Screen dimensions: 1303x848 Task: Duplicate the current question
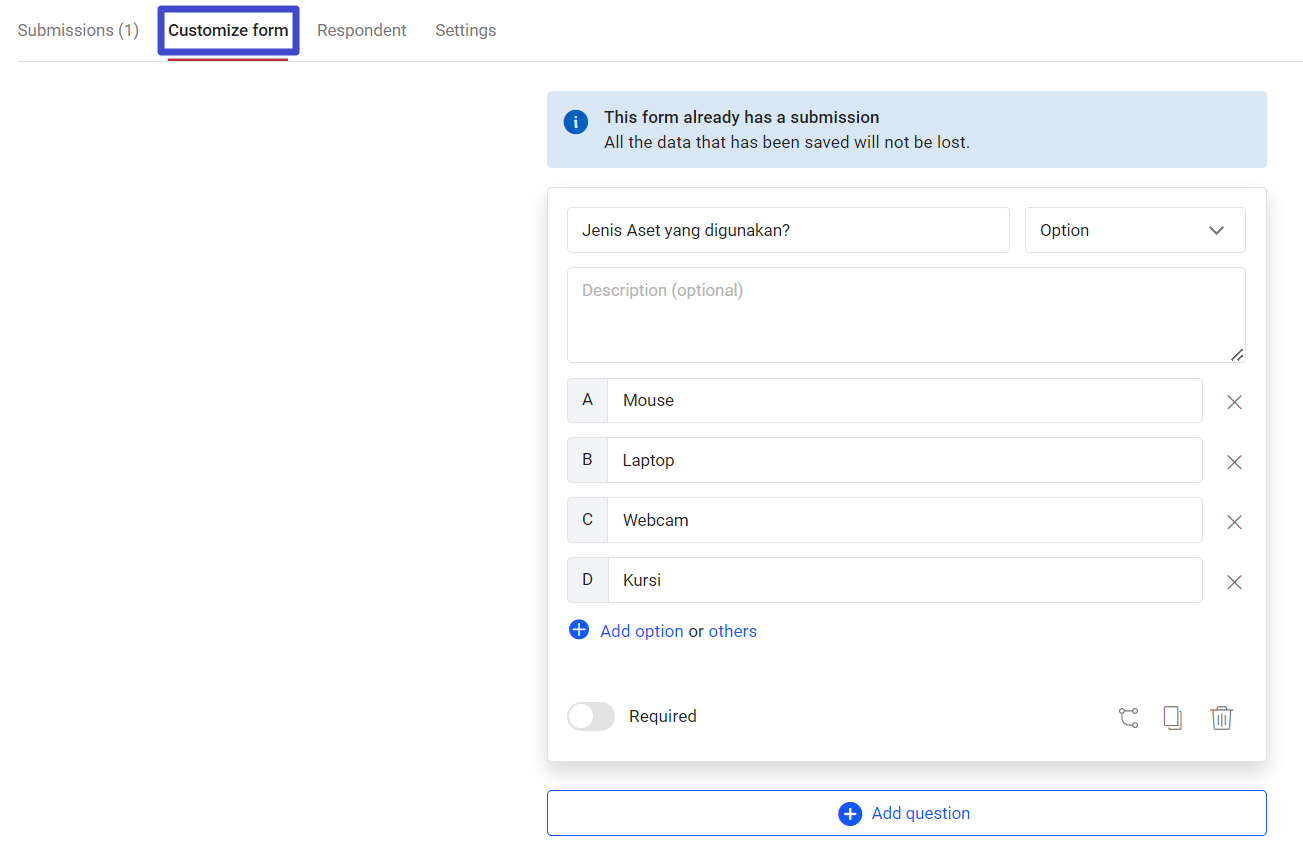pyautogui.click(x=1172, y=717)
